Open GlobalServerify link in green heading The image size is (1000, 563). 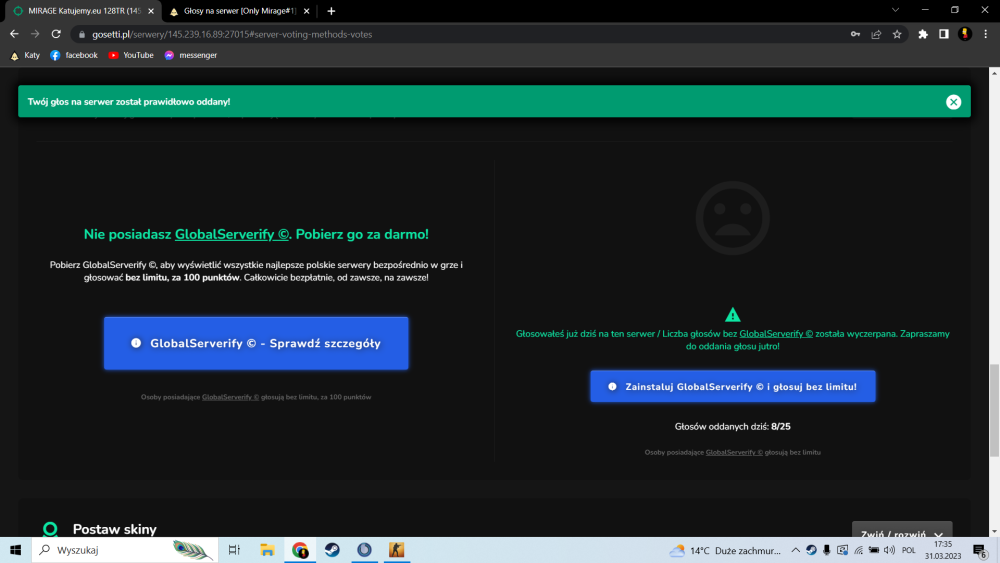tap(232, 234)
